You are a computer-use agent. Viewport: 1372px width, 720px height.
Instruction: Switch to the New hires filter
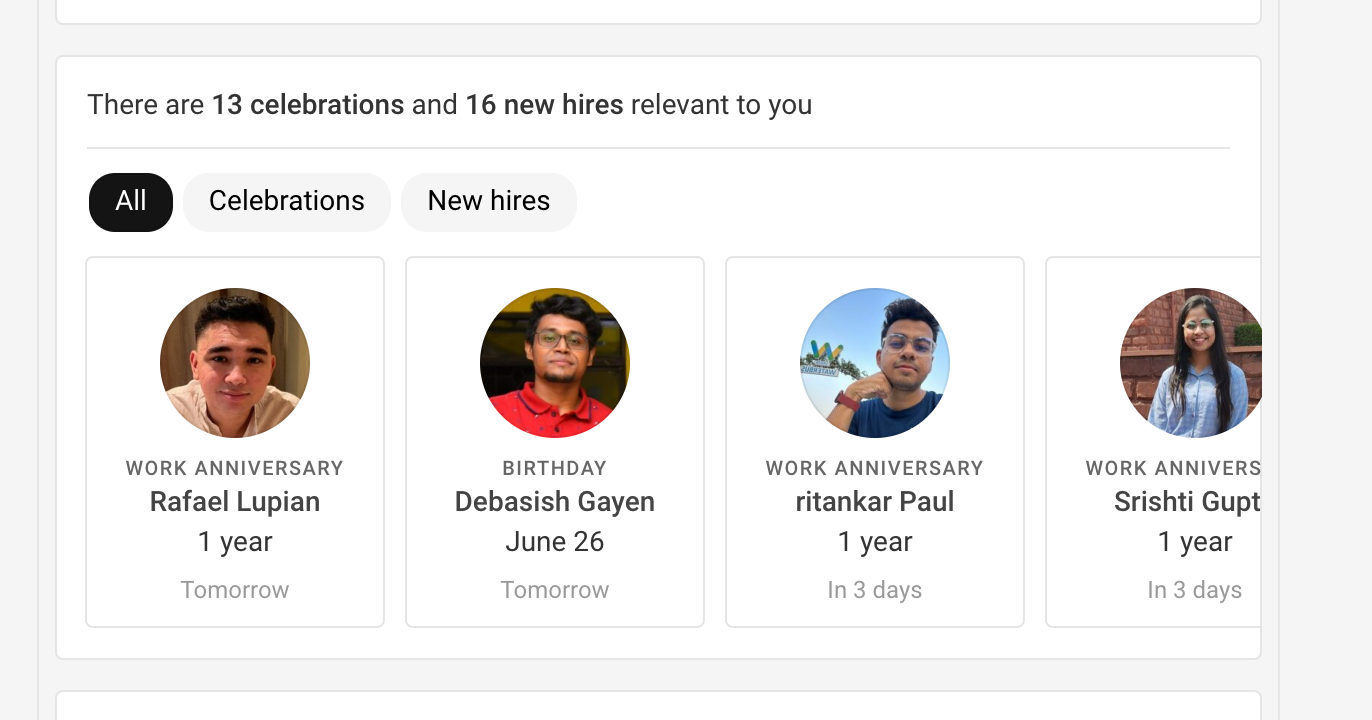[488, 202]
